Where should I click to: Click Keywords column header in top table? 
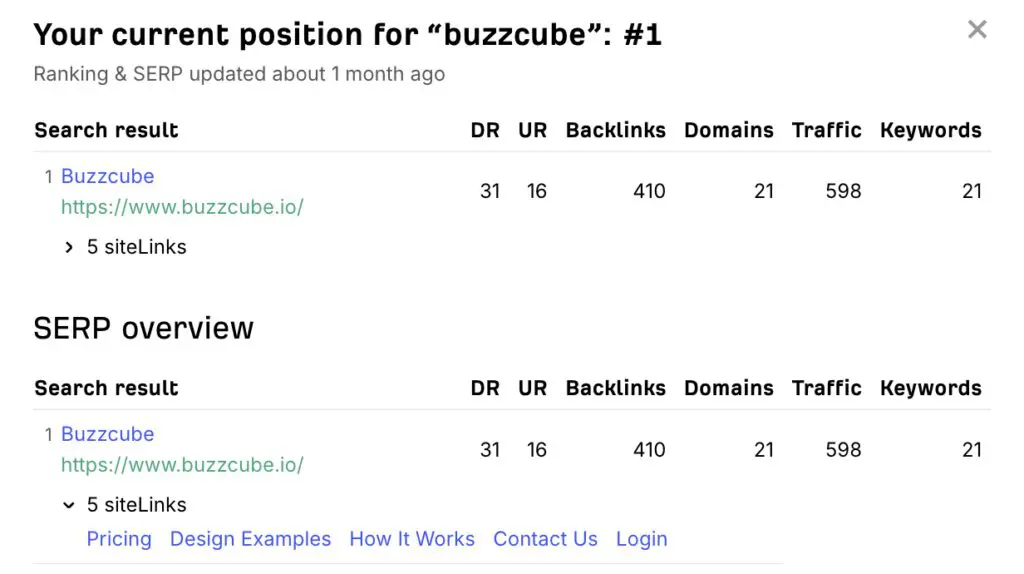click(x=930, y=130)
